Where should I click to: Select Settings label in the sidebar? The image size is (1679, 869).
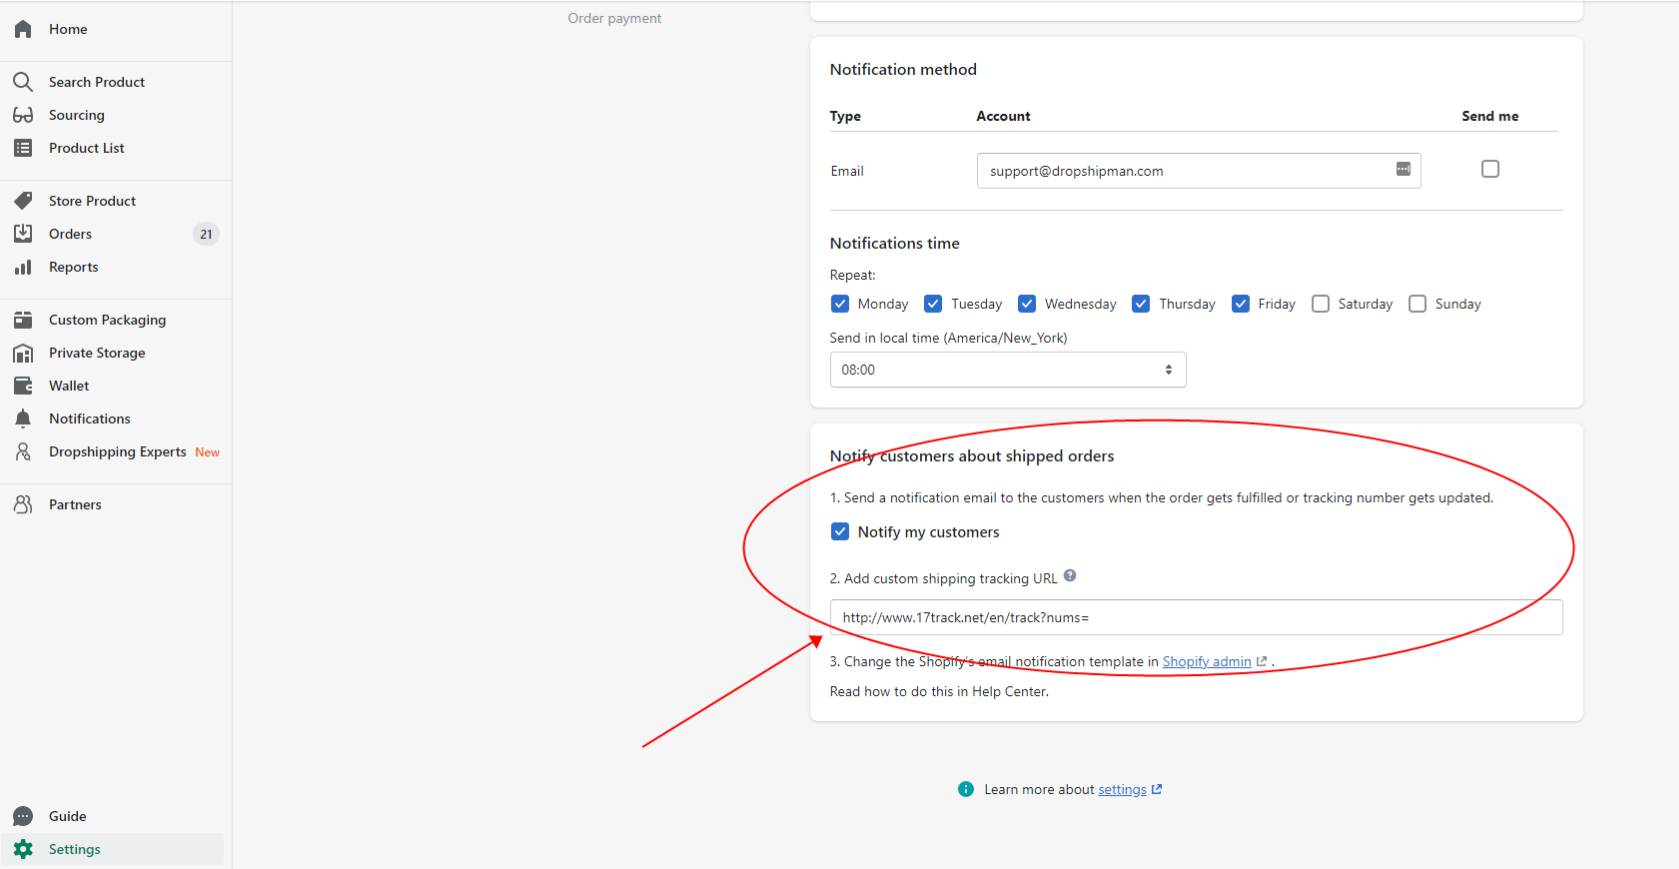75,849
